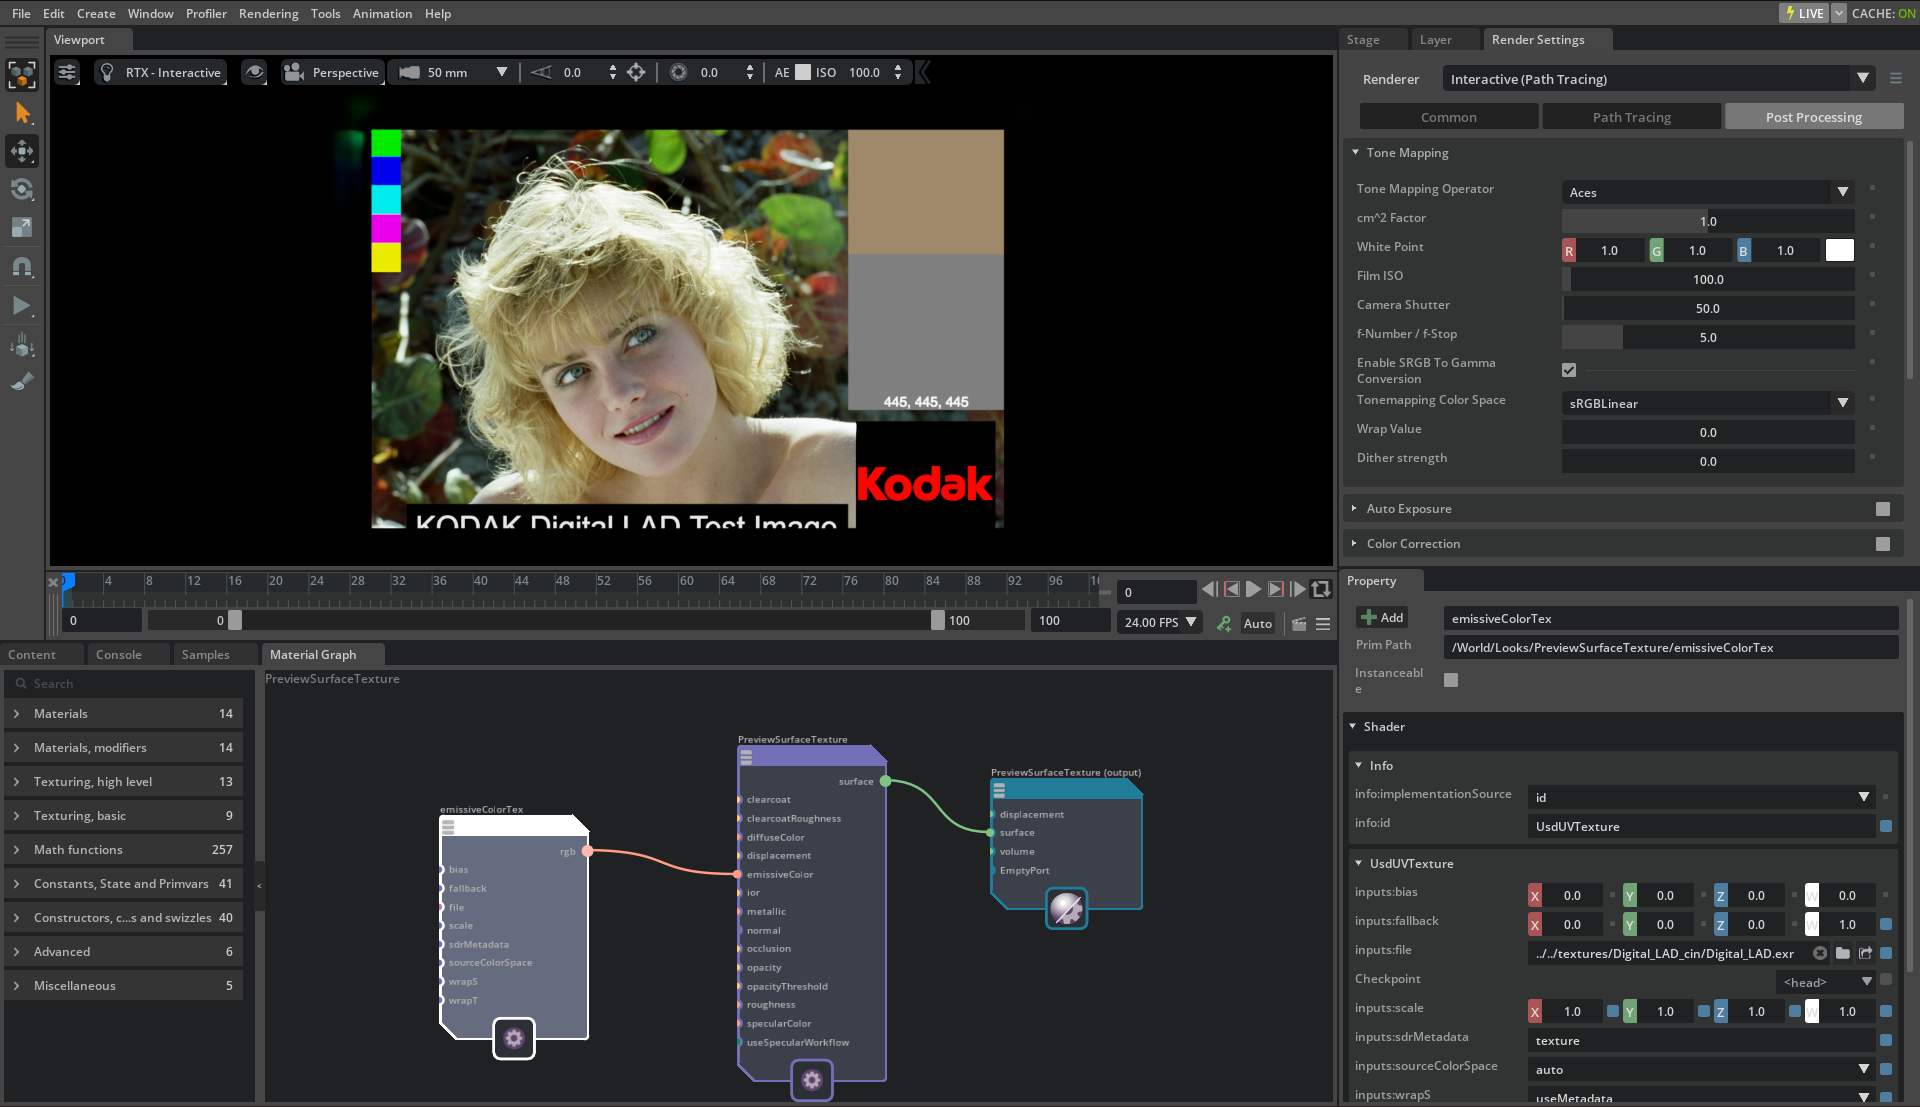Click the camera/perspective view icon

tap(293, 73)
